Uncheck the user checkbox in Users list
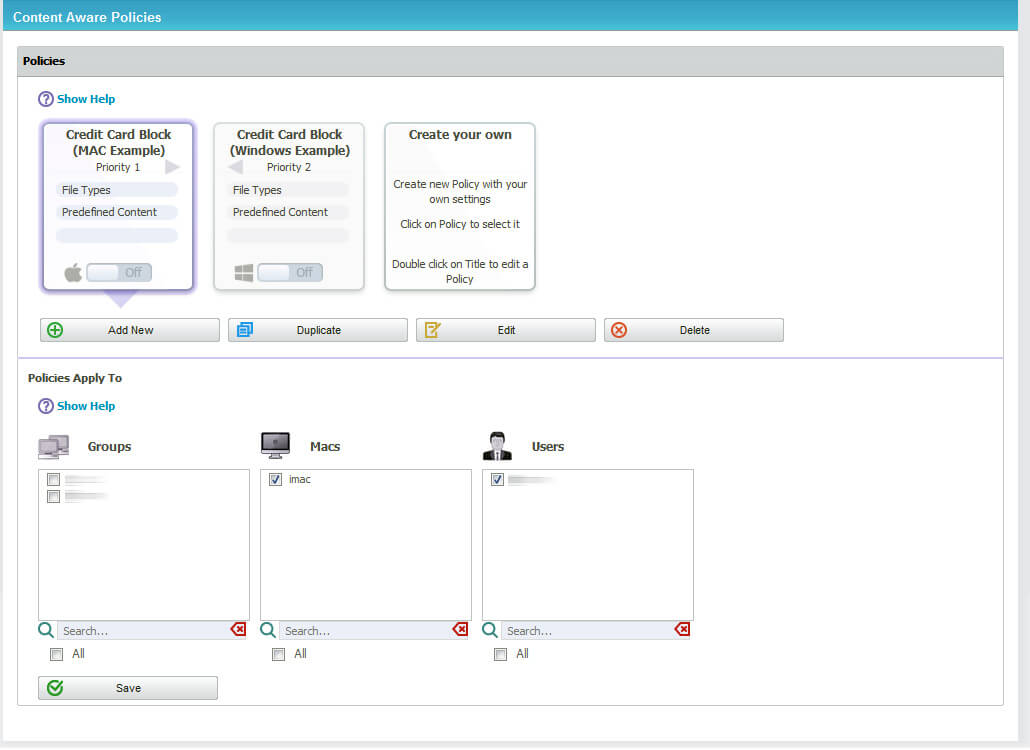 click(497, 480)
